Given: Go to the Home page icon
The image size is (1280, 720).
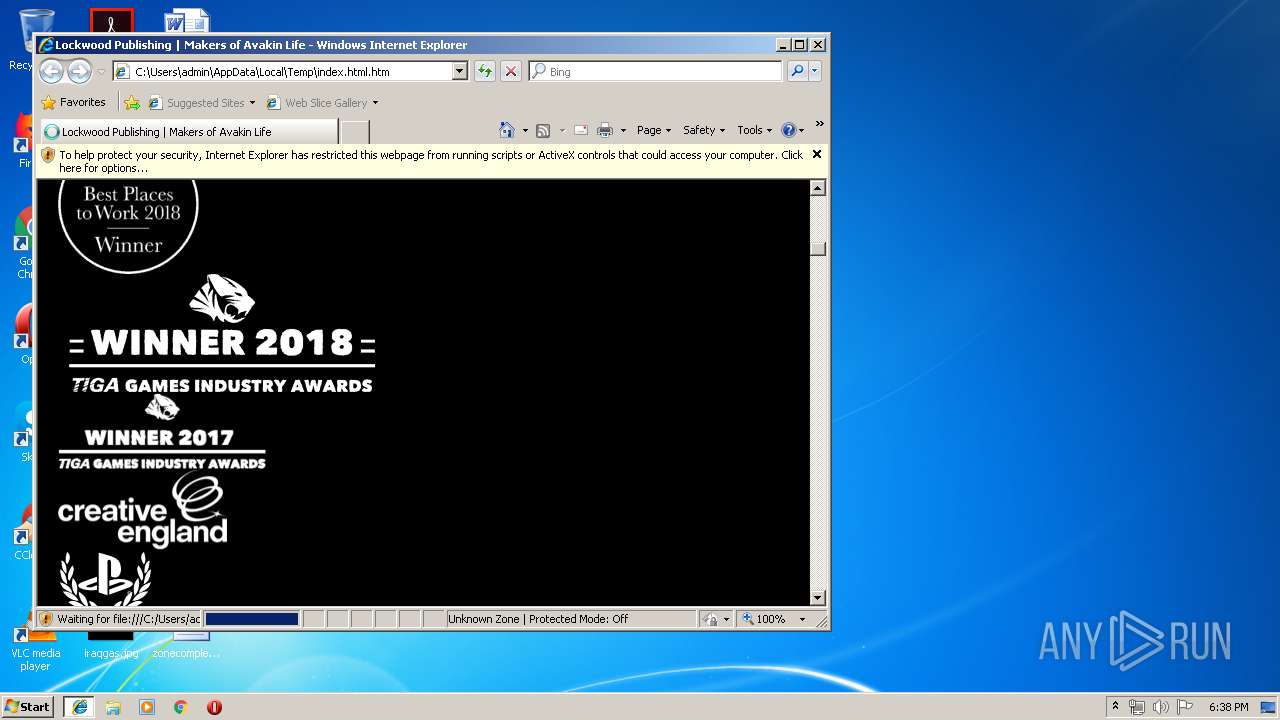Looking at the screenshot, I should pos(507,130).
